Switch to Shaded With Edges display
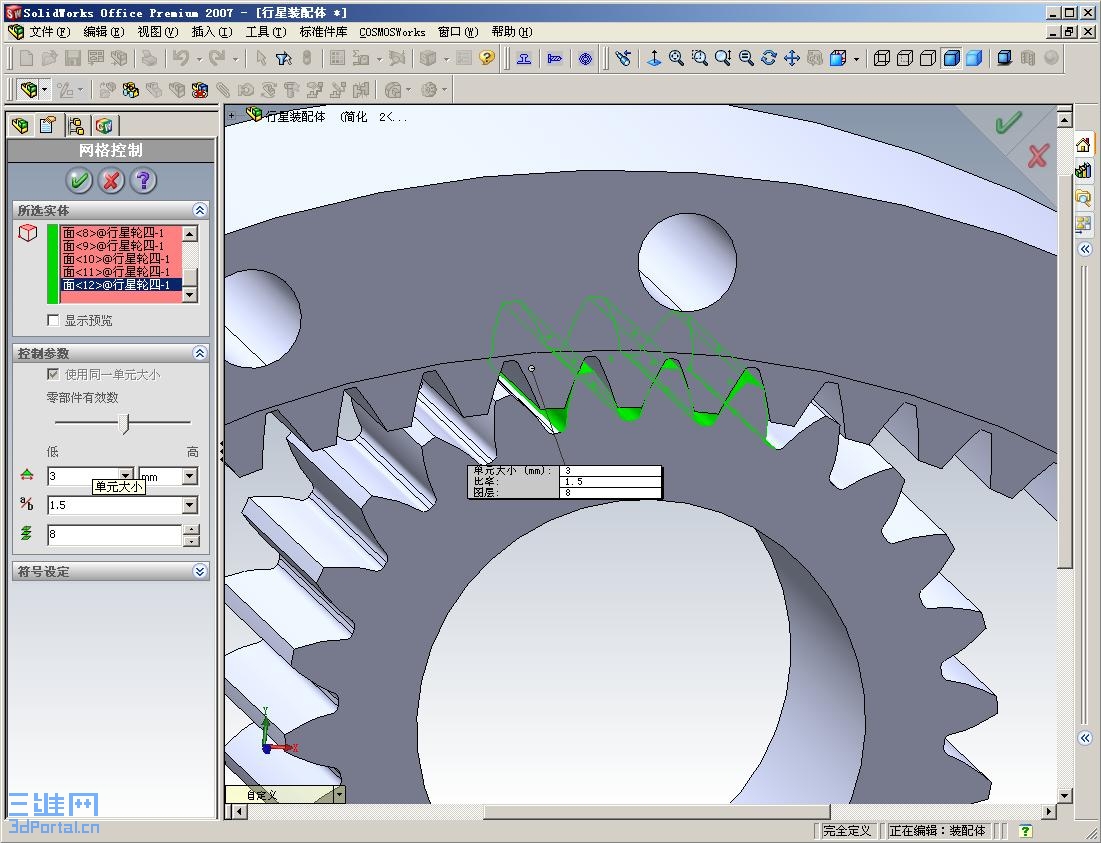Image resolution: width=1101 pixels, height=843 pixels. tap(951, 58)
